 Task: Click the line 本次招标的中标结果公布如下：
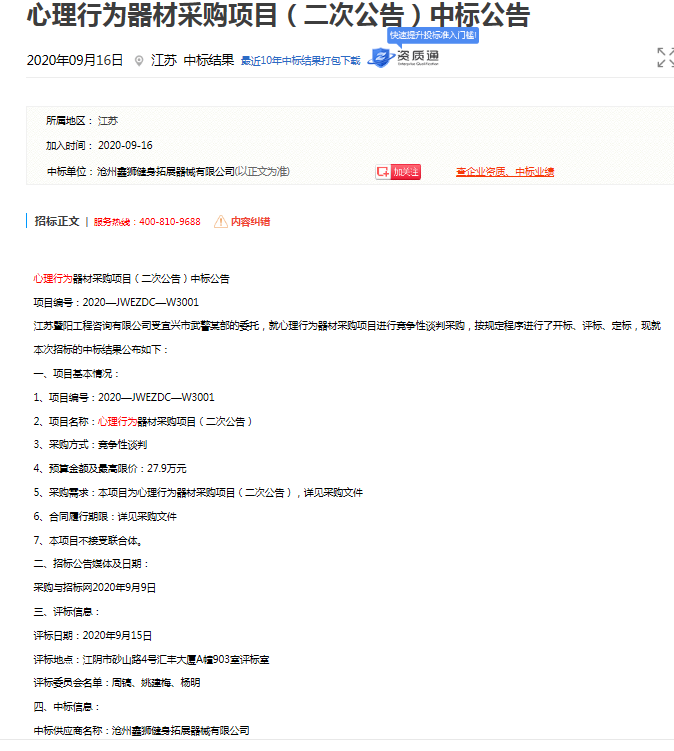pyautogui.click(x=101, y=350)
